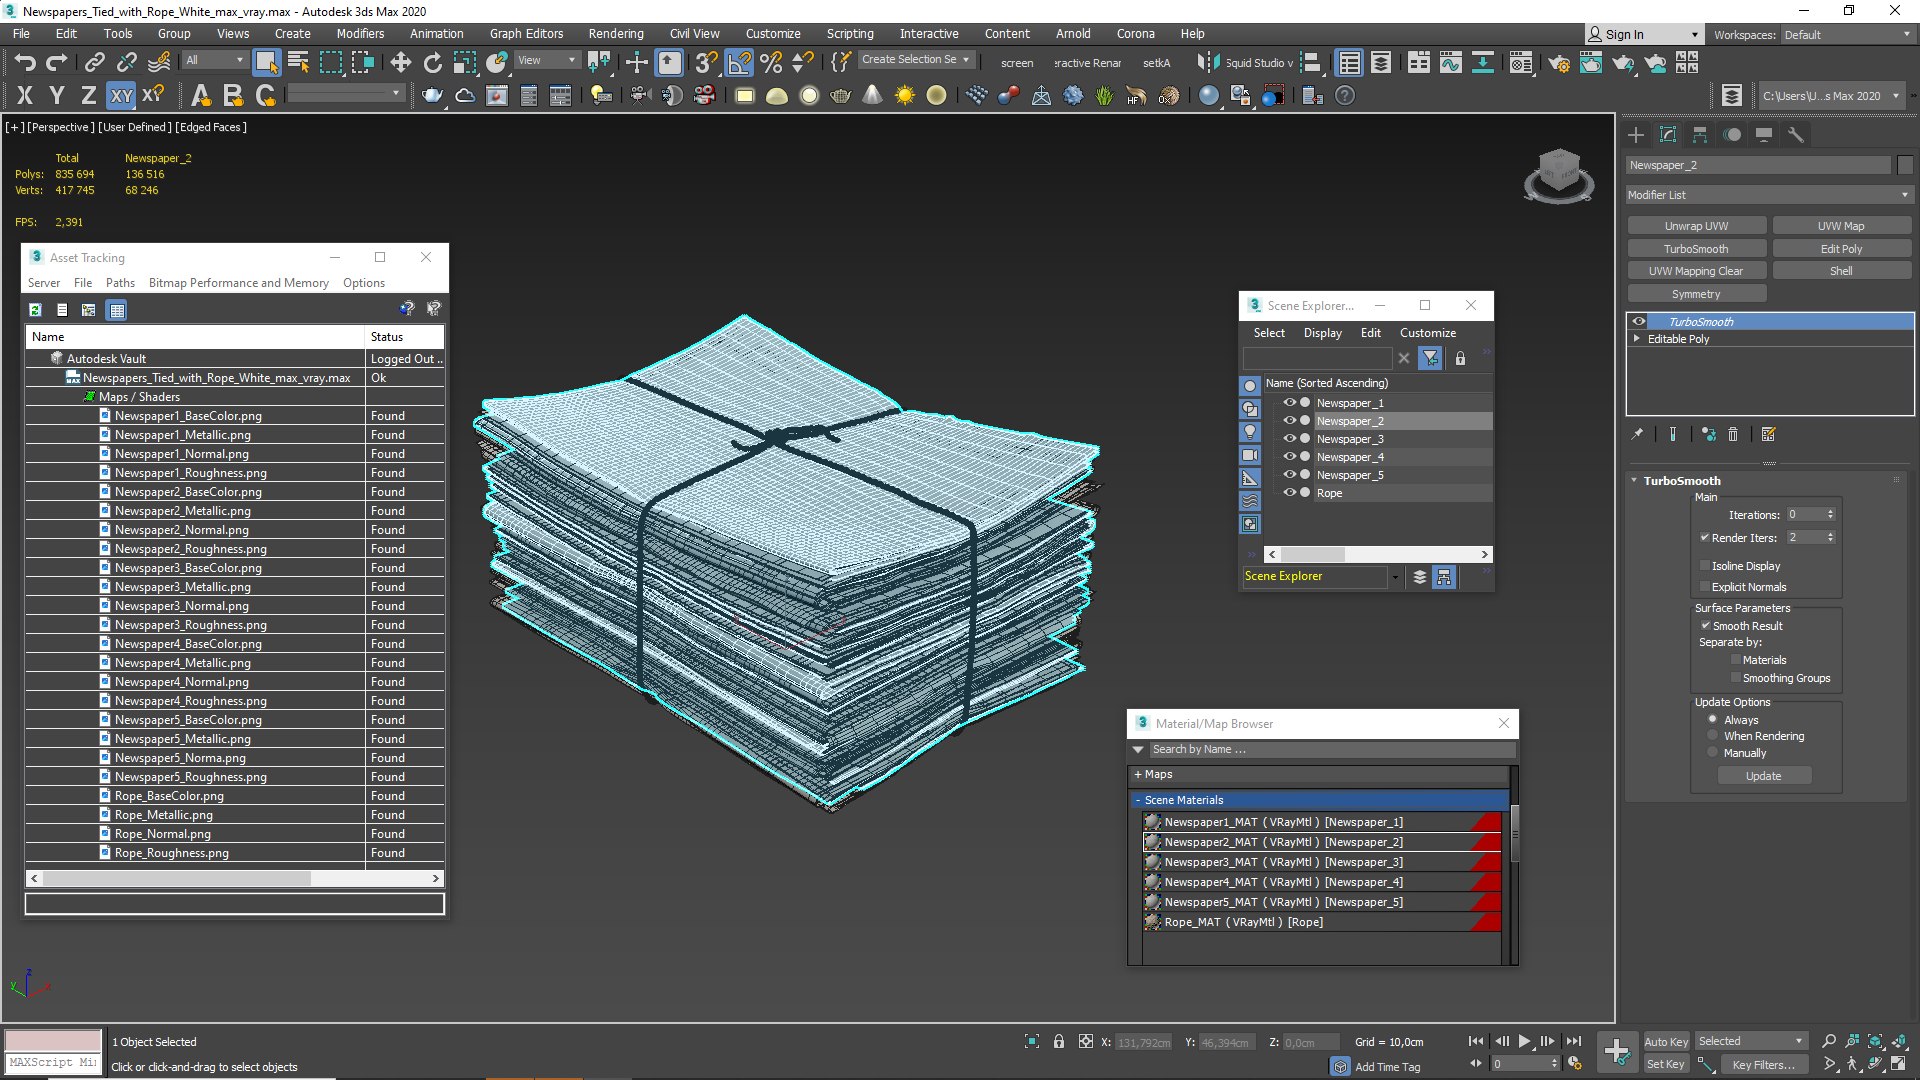Click the teapot primitive icon

click(x=432, y=96)
